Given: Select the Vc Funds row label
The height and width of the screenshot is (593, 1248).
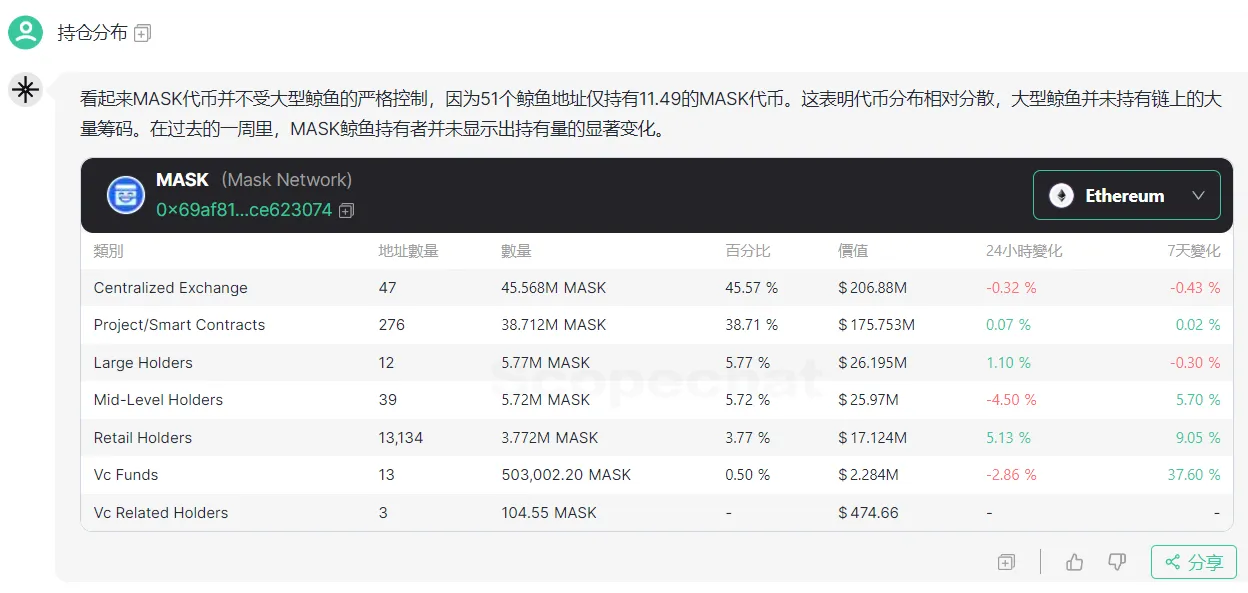Looking at the screenshot, I should [126, 475].
